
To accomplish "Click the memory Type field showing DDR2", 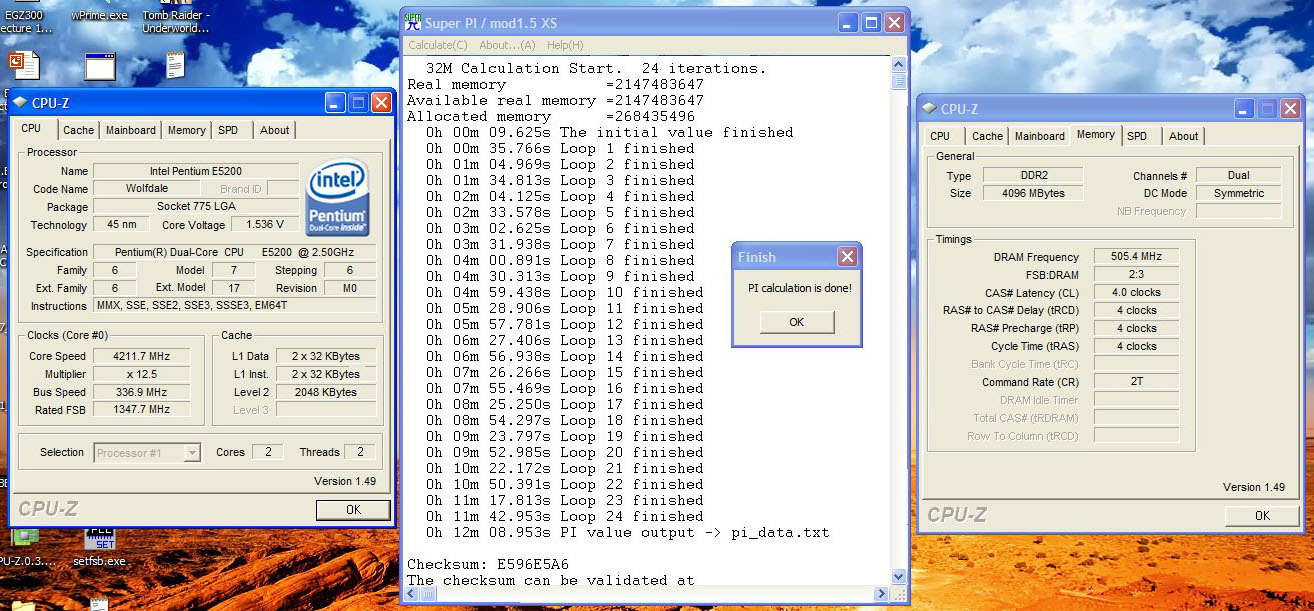I will 1033,175.
